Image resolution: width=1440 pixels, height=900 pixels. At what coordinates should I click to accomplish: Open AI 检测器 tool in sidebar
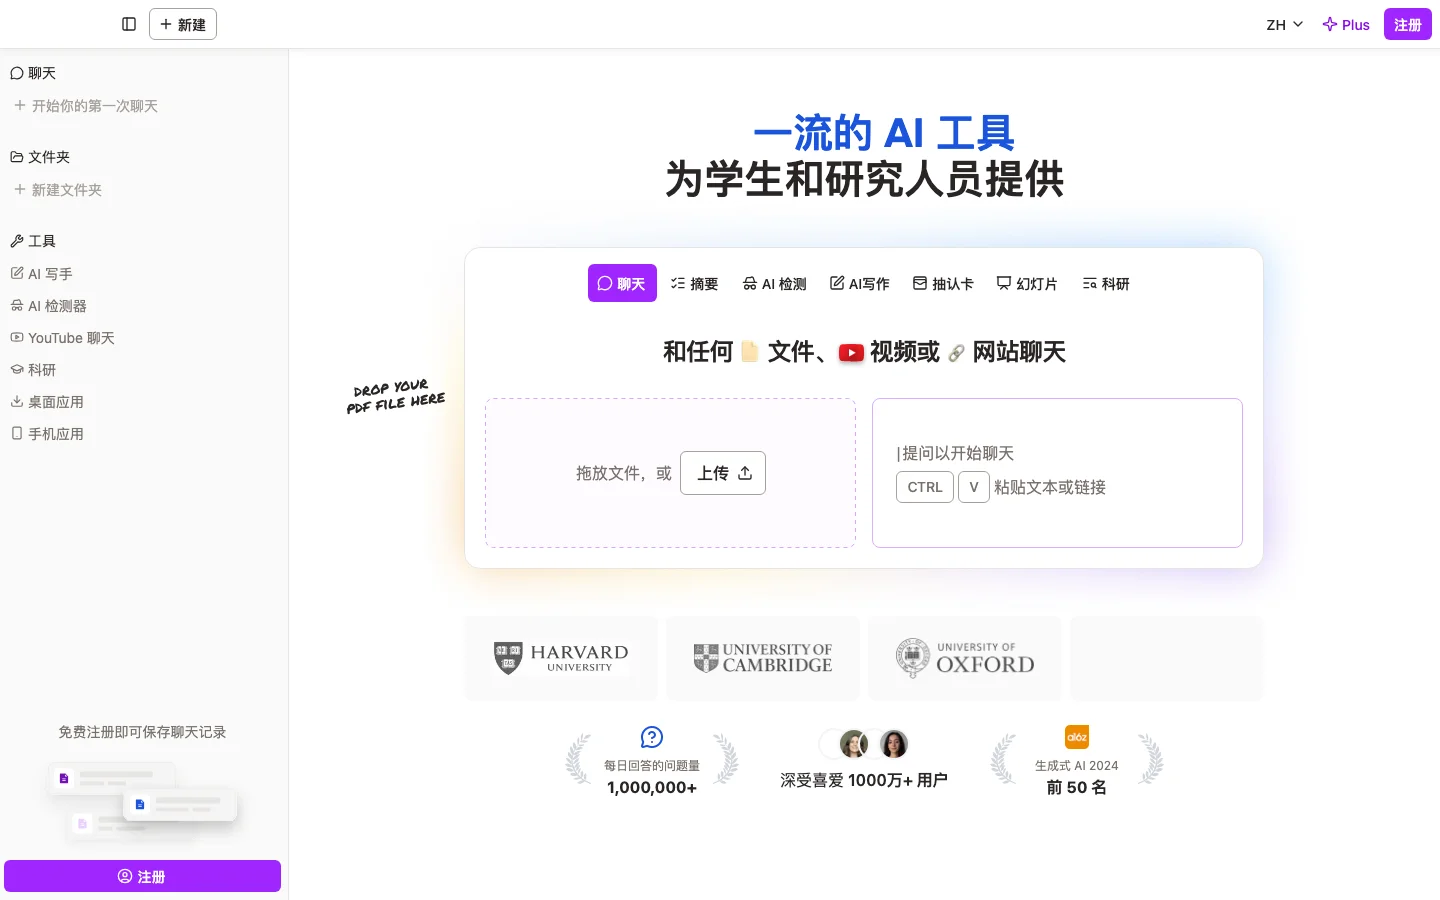pos(49,305)
